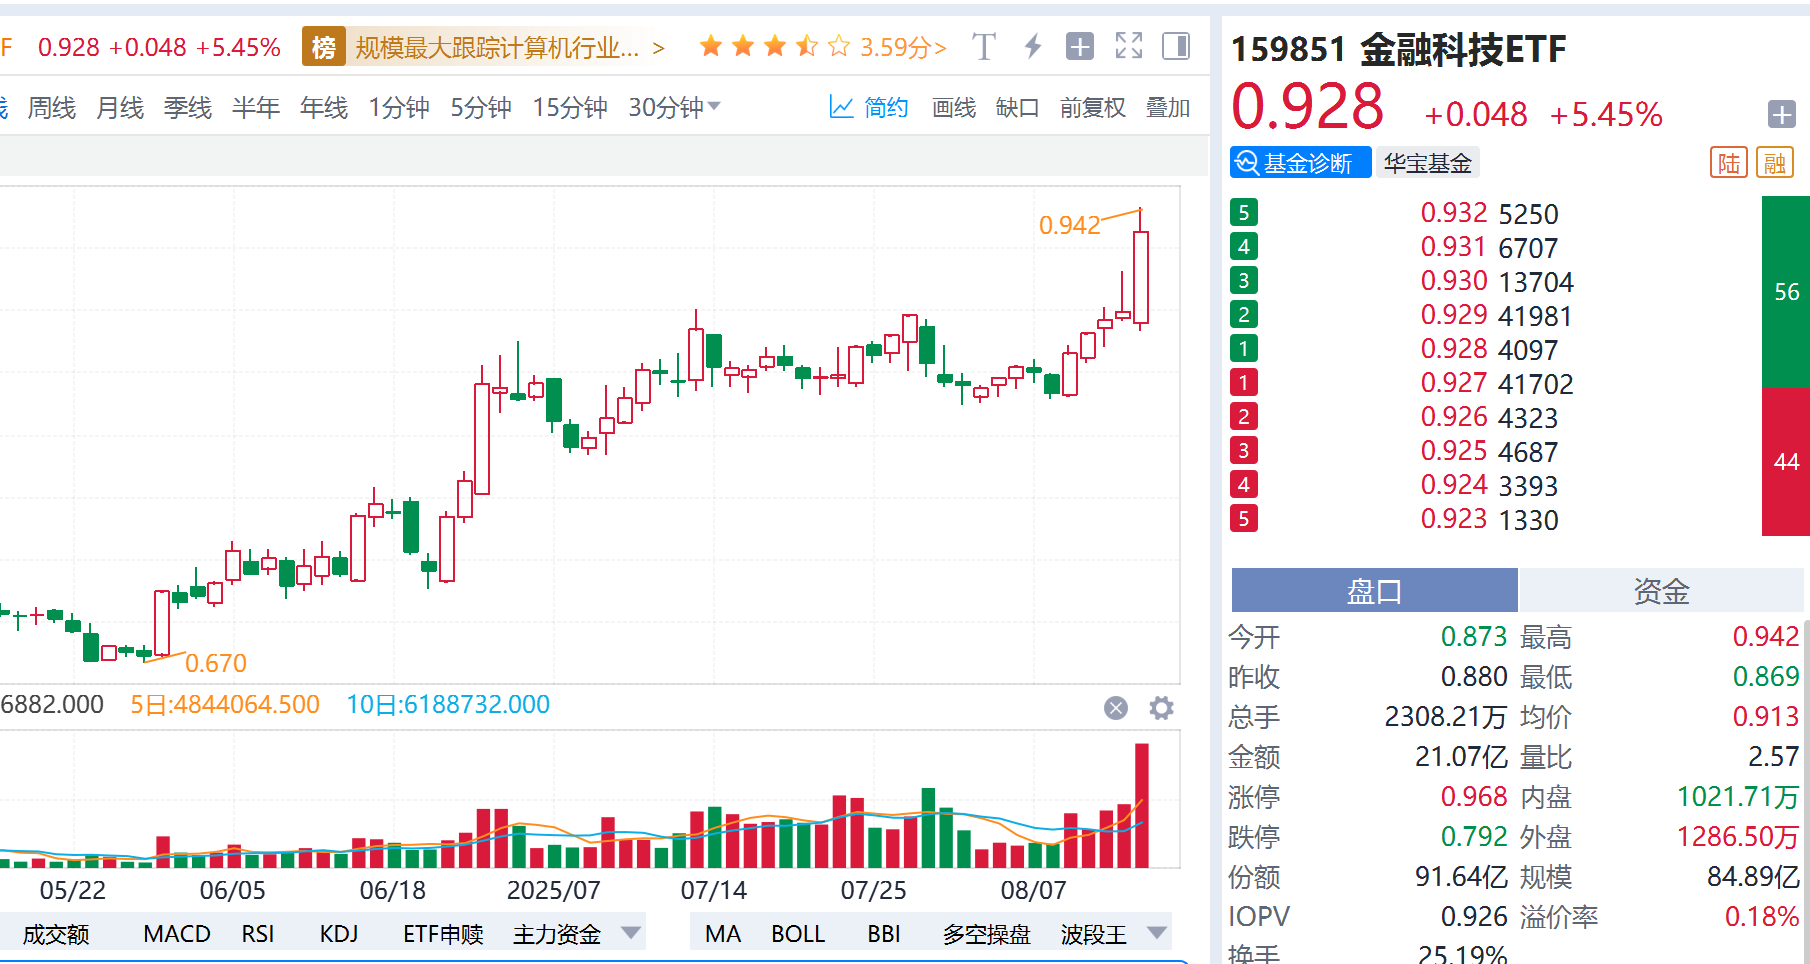
Task: Toggle 缺口 gap display
Action: pos(1017,108)
